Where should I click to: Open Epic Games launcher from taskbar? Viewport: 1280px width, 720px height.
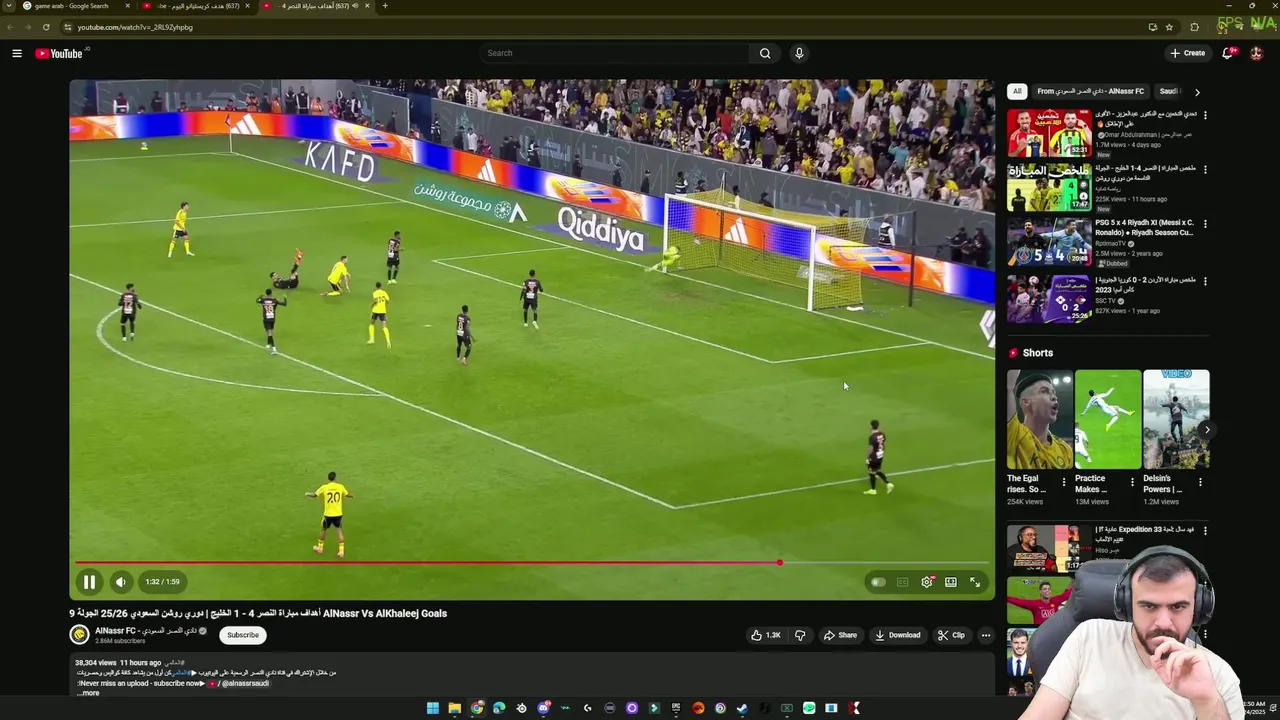tap(676, 708)
